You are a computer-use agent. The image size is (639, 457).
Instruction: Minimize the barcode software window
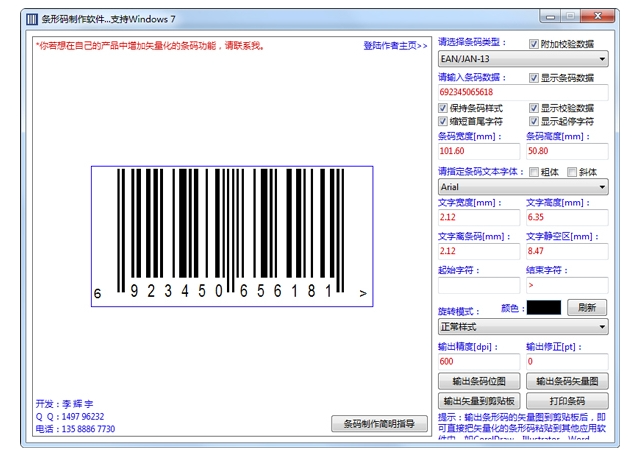coord(551,17)
